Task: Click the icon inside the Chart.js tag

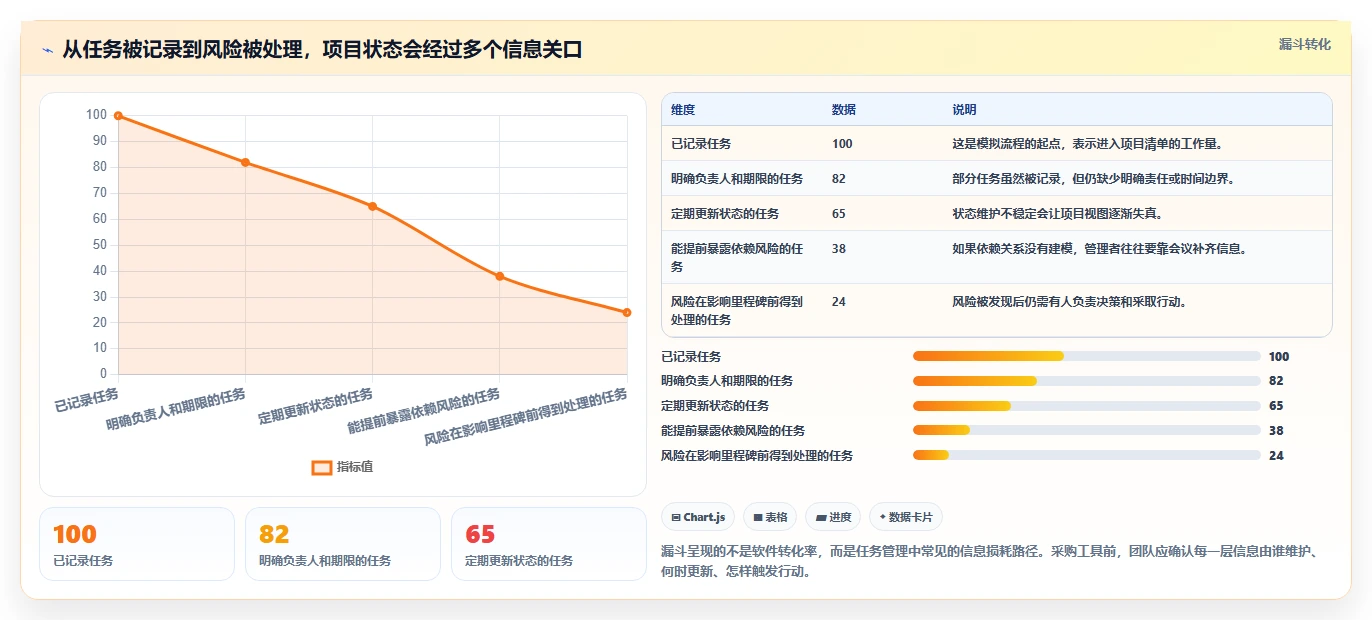Action: pyautogui.click(x=677, y=518)
